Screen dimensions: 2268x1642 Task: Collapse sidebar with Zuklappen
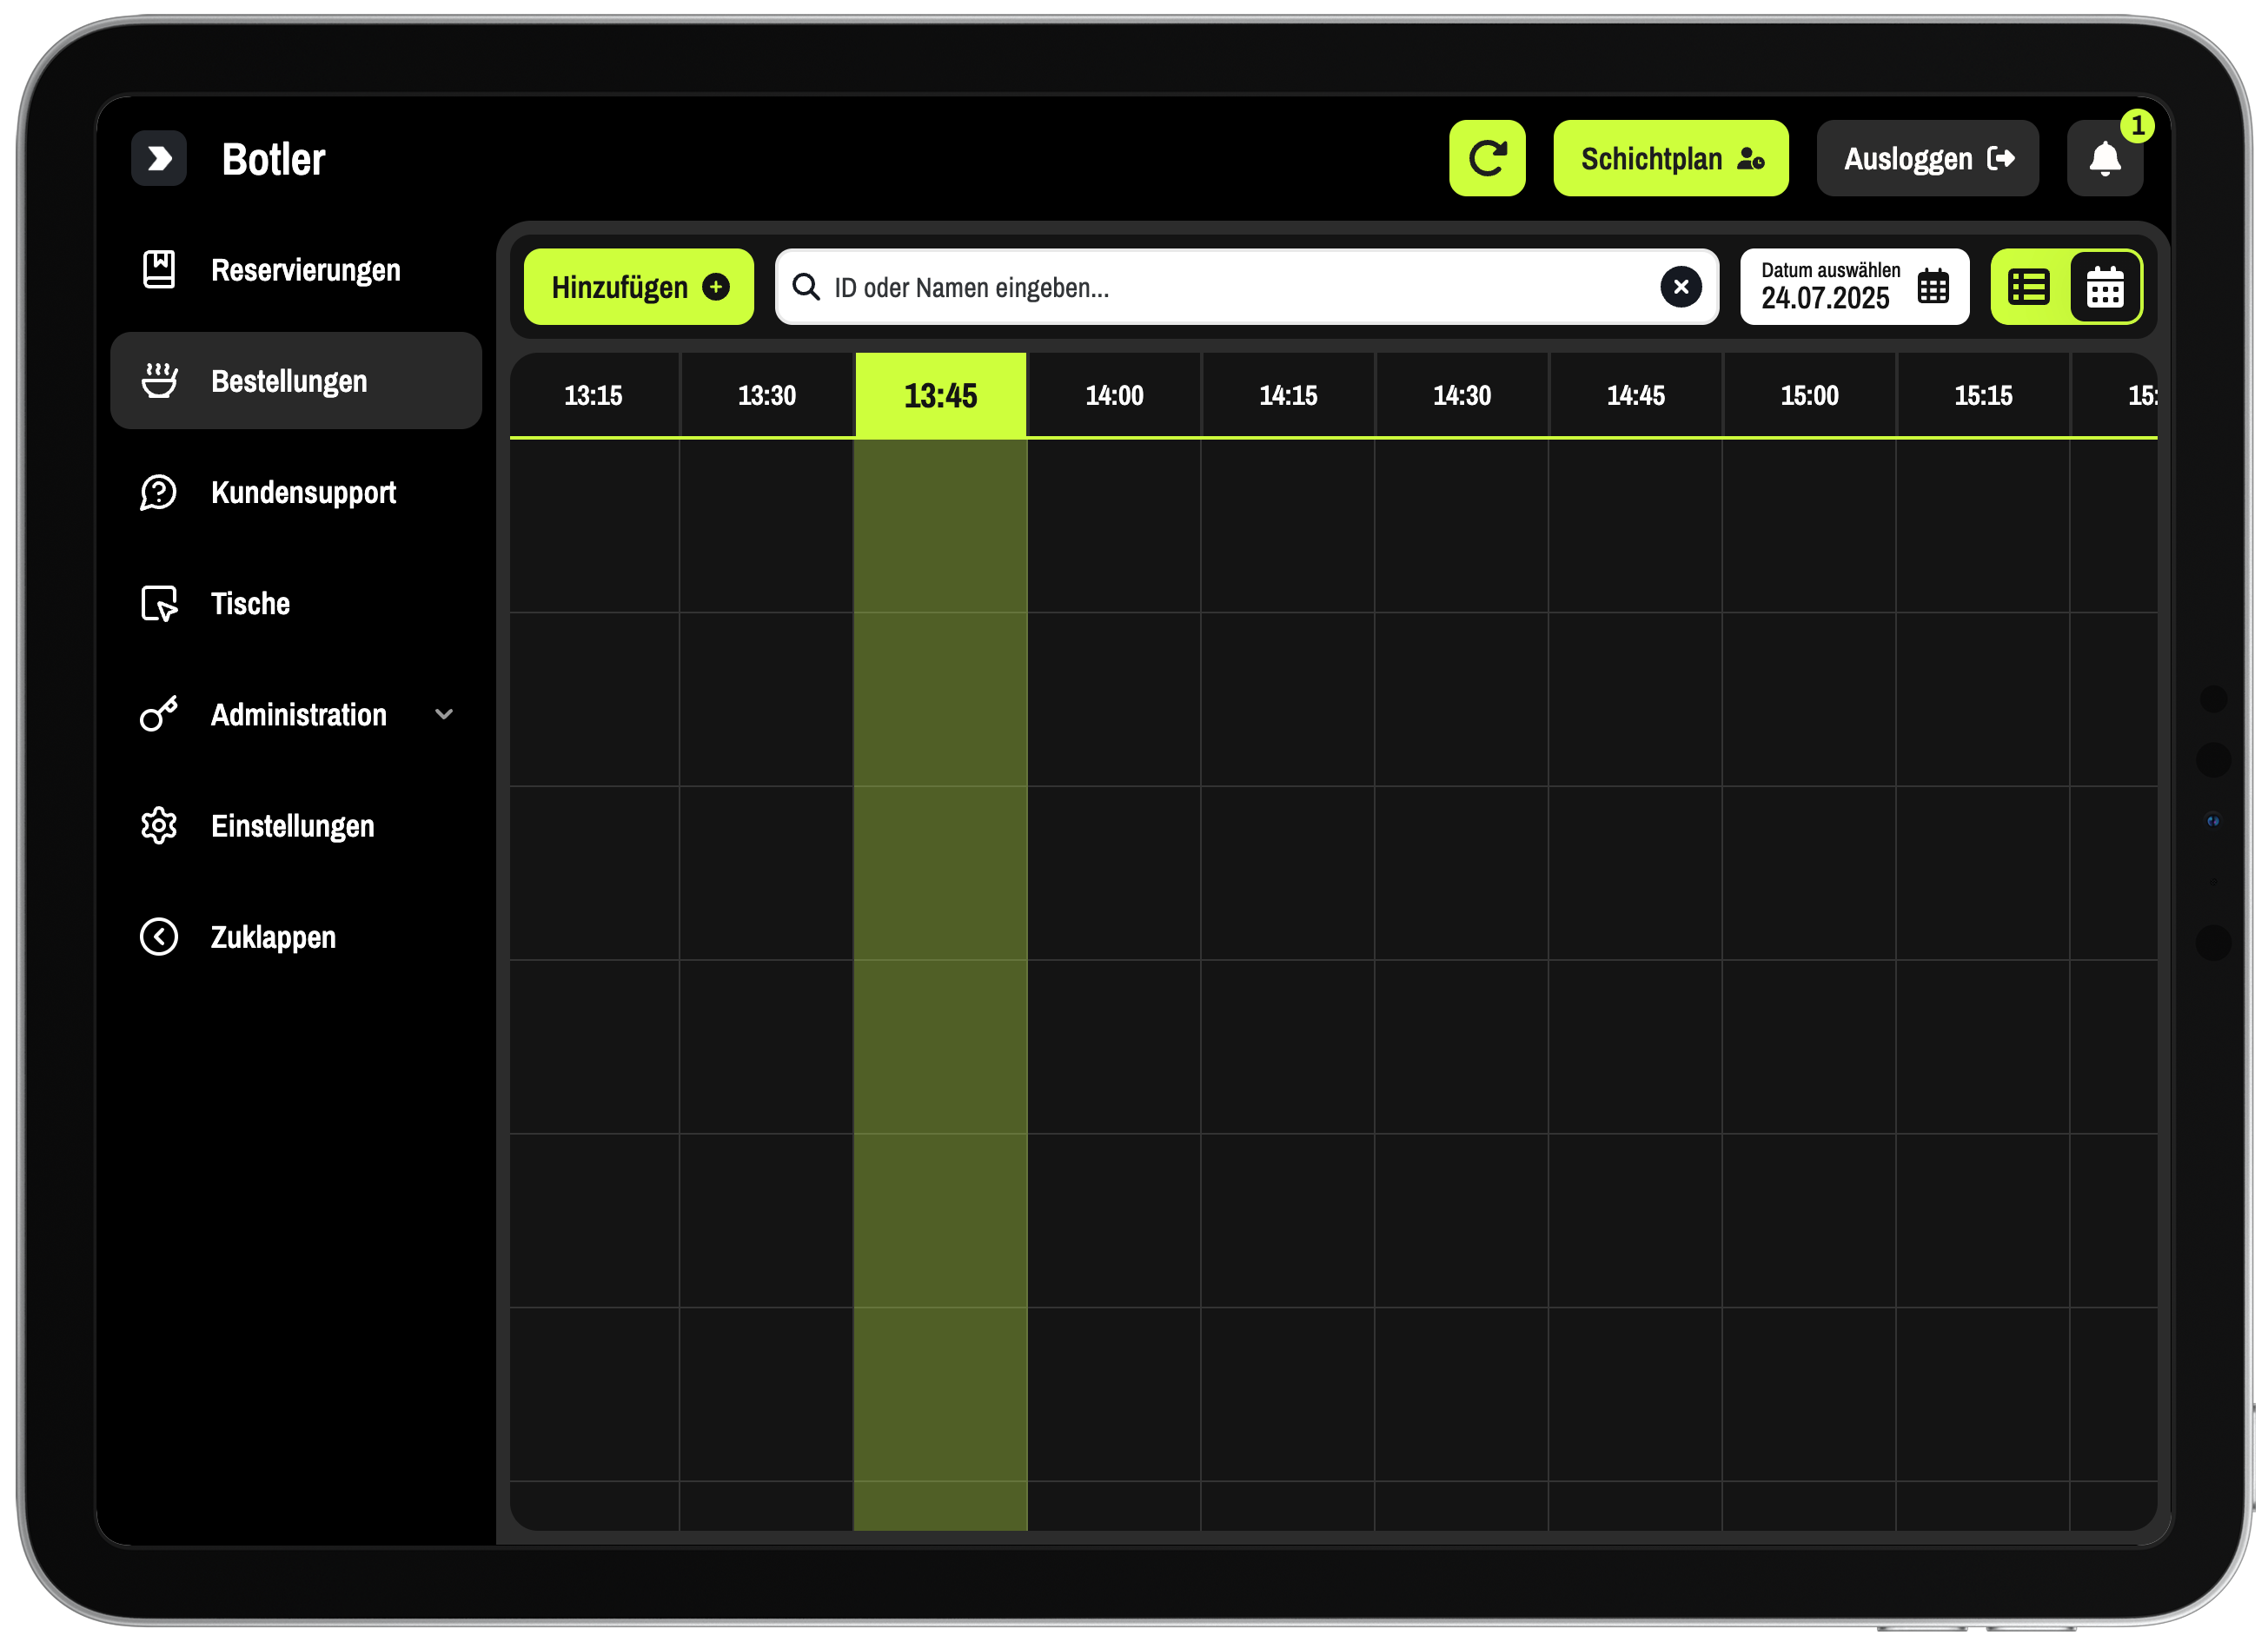coord(272,937)
